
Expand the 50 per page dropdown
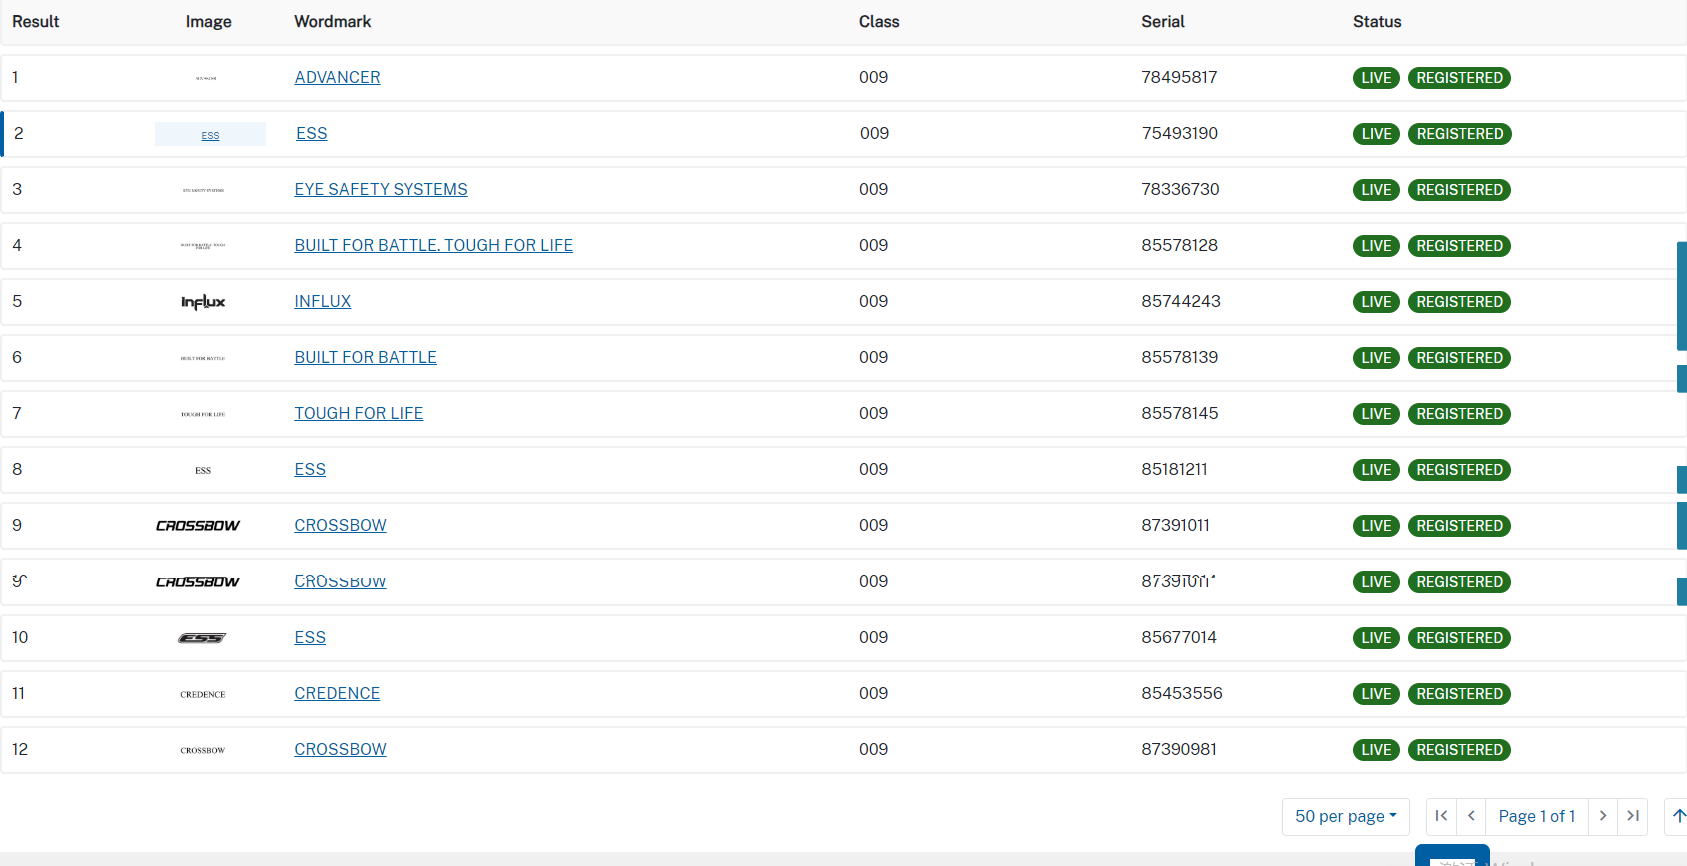click(x=1345, y=816)
